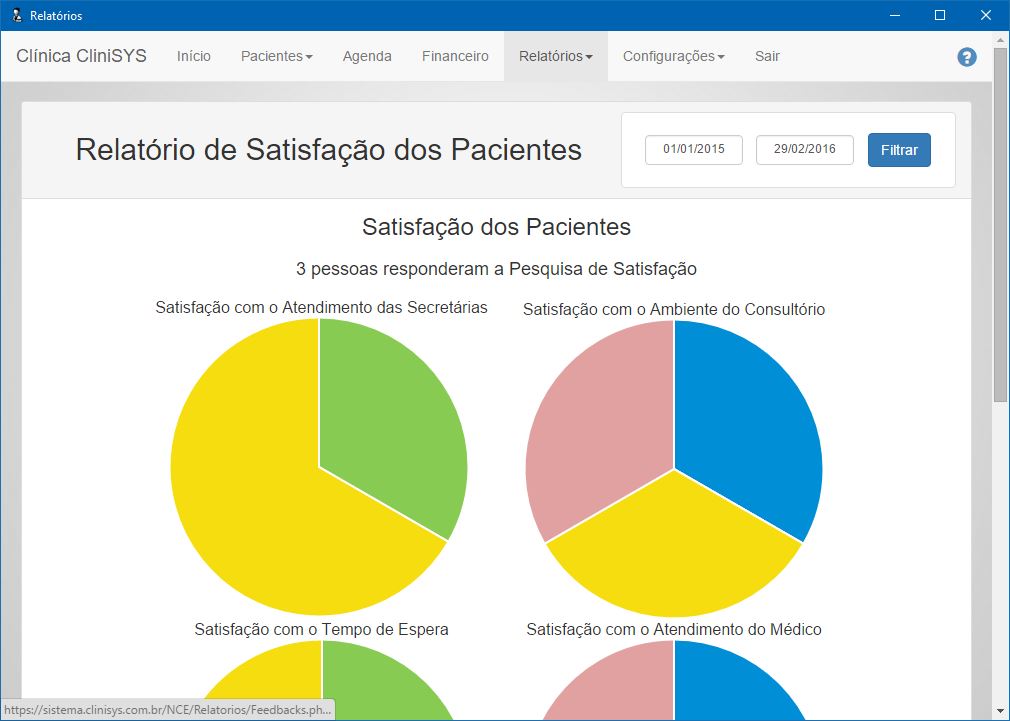Open the help question mark icon

point(966,57)
